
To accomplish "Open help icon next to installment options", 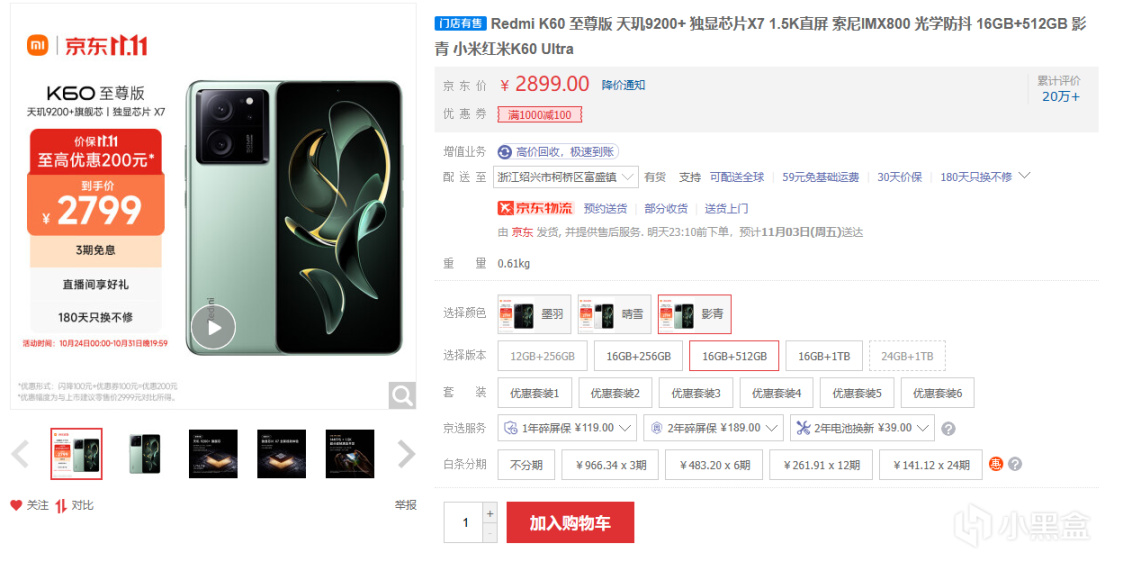I will pos(1015,464).
